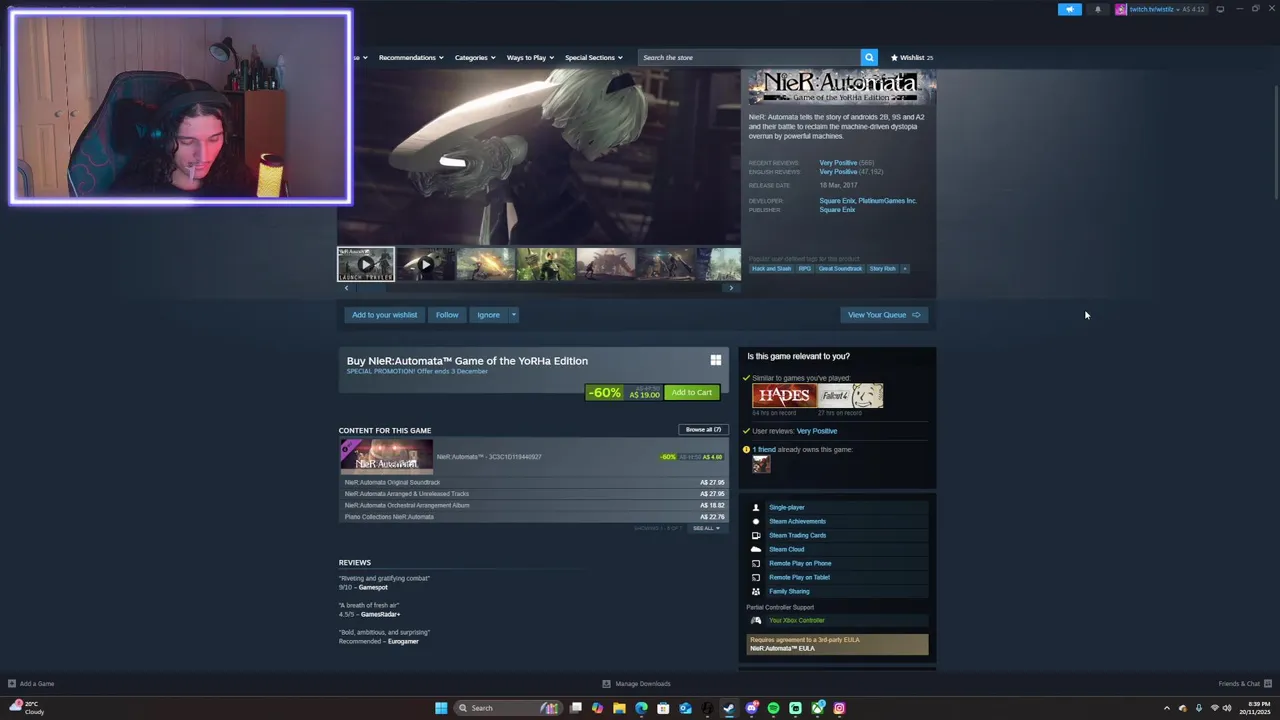The height and width of the screenshot is (720, 1280).
Task: Click the friend's avatar who owns game
Action: pos(762,464)
